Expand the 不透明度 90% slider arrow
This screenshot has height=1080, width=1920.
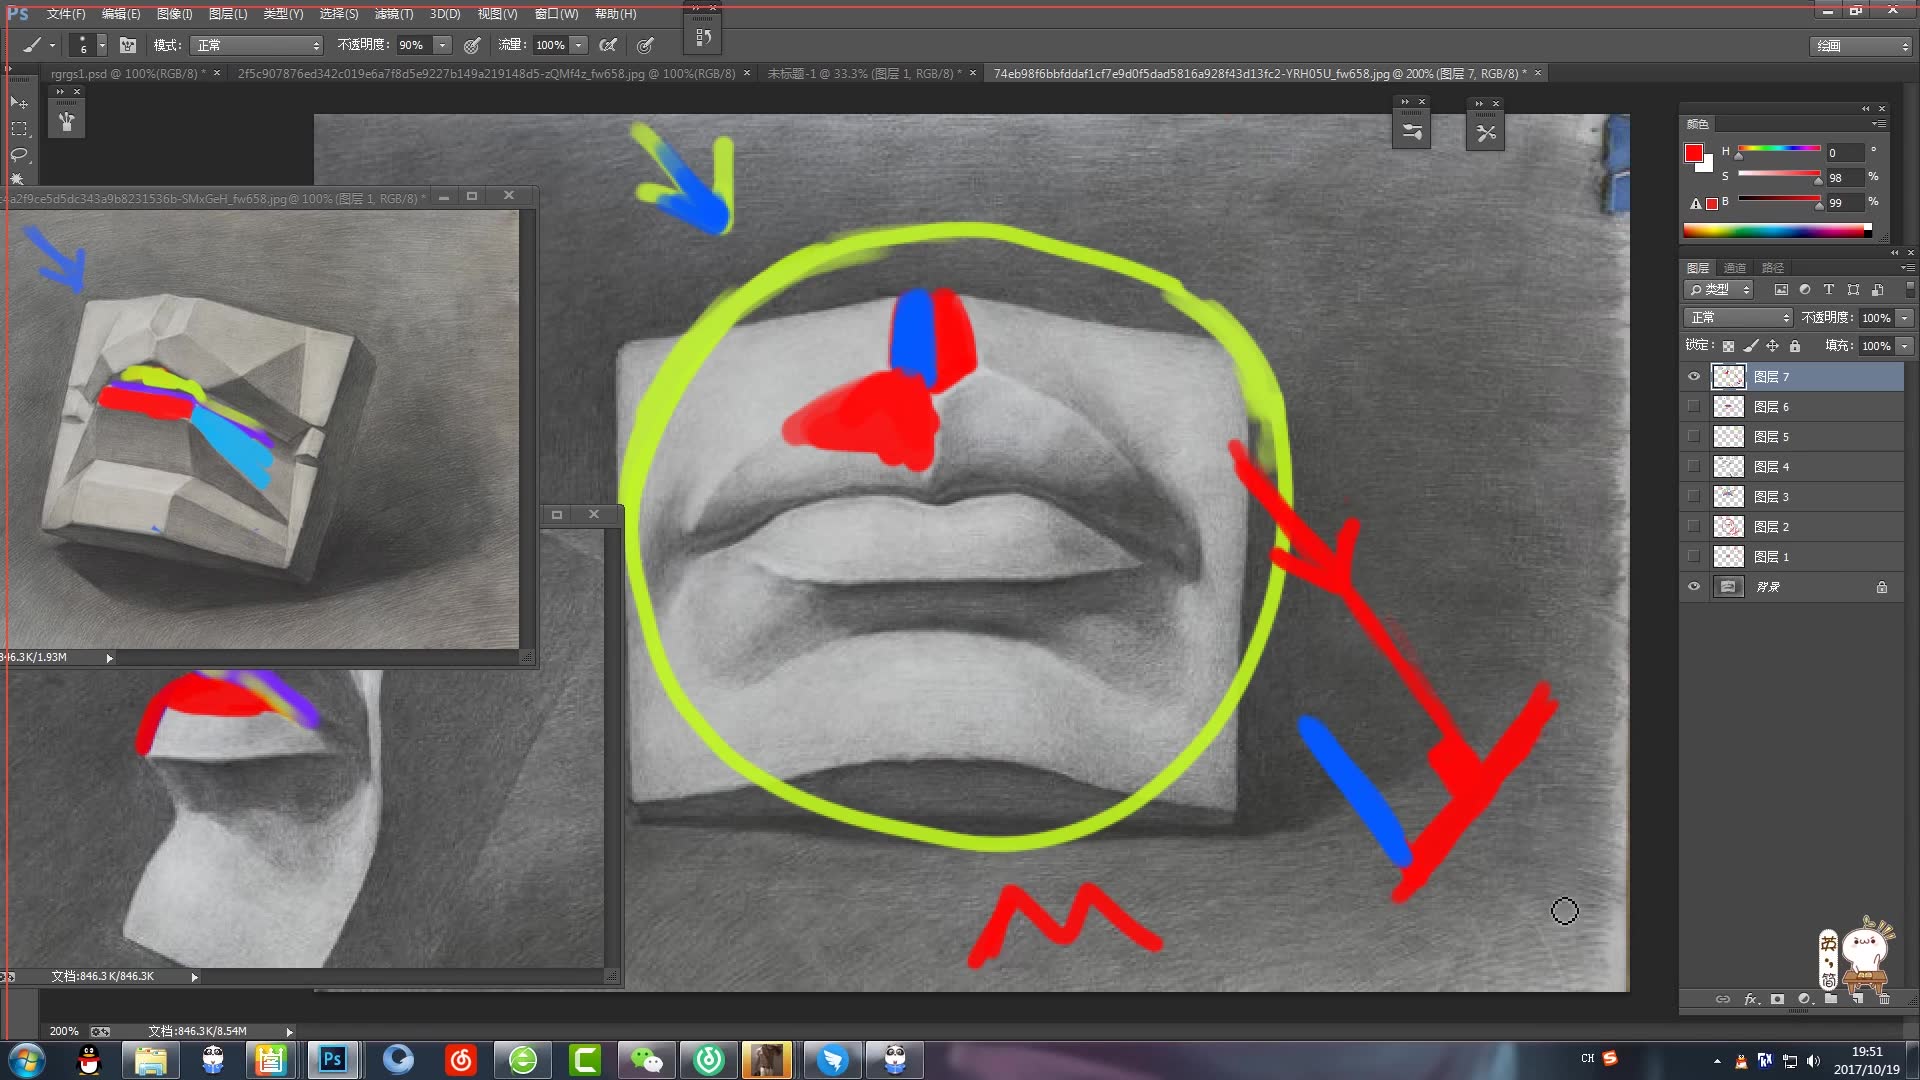[442, 45]
